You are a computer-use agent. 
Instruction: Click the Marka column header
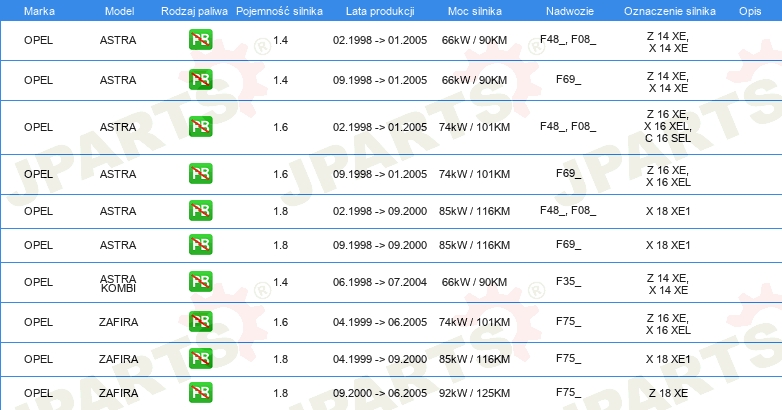click(x=39, y=11)
